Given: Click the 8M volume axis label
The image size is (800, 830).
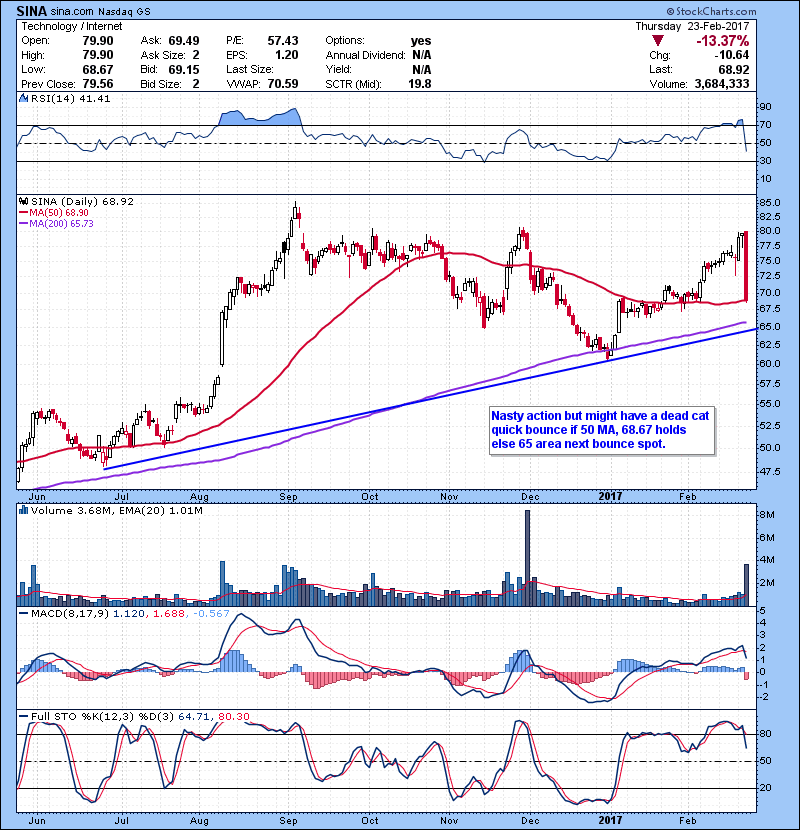Looking at the screenshot, I should (767, 515).
